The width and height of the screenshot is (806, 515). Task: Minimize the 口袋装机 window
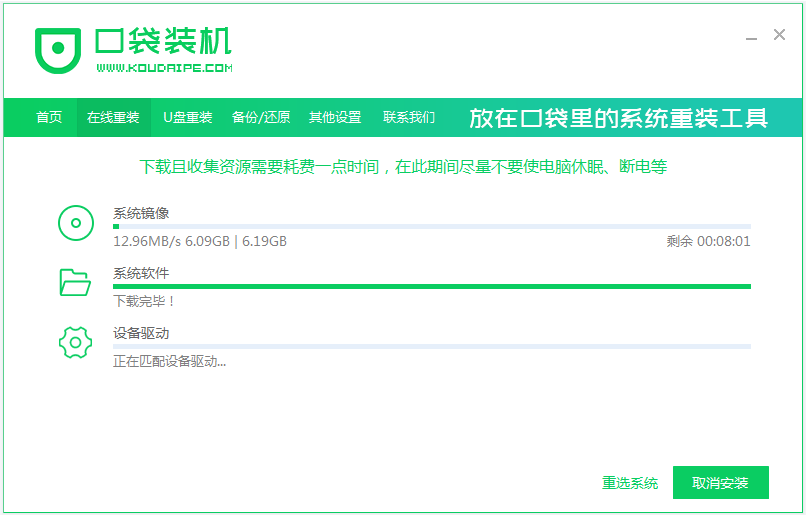[x=751, y=36]
